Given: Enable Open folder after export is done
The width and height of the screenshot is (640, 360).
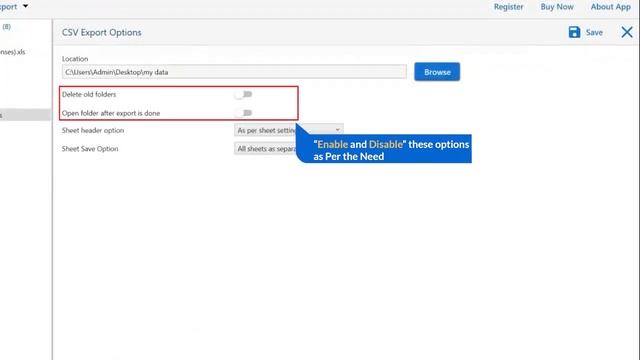Looking at the screenshot, I should pyautogui.click(x=243, y=113).
